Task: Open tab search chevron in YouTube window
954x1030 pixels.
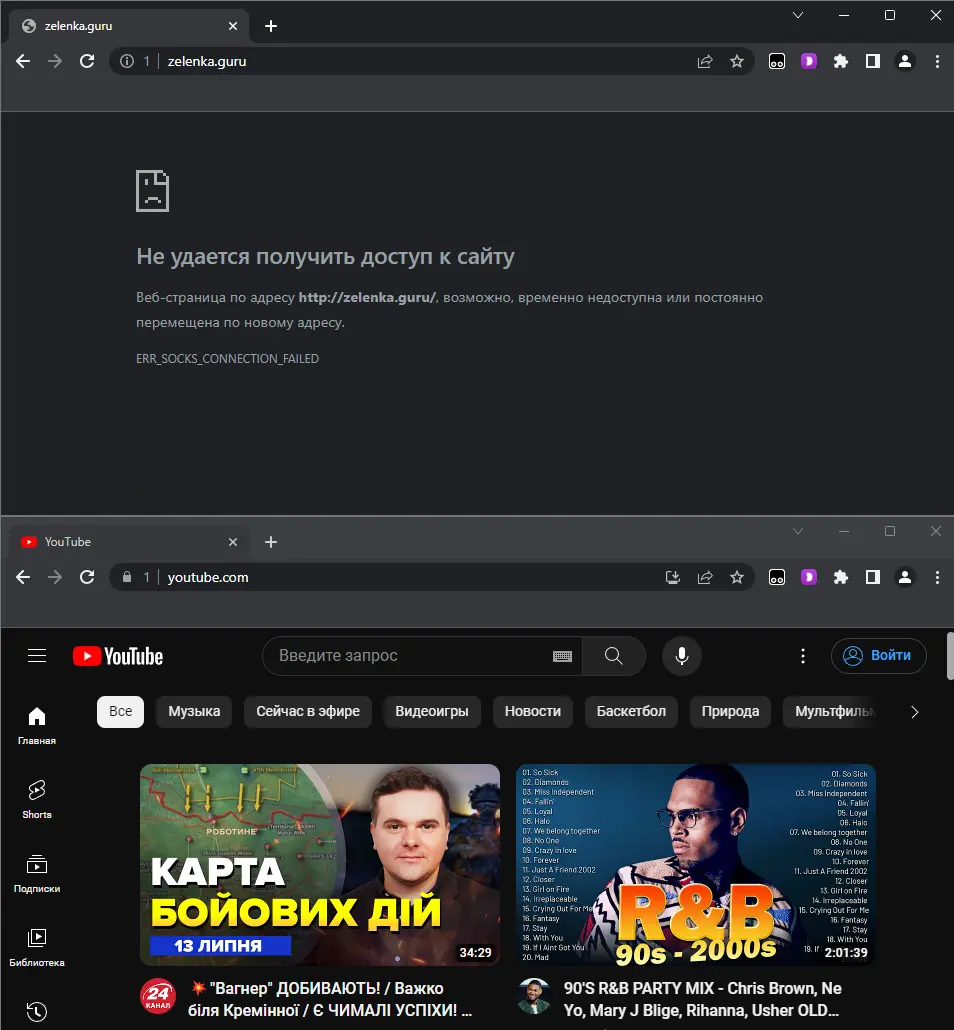Action: coord(798,531)
